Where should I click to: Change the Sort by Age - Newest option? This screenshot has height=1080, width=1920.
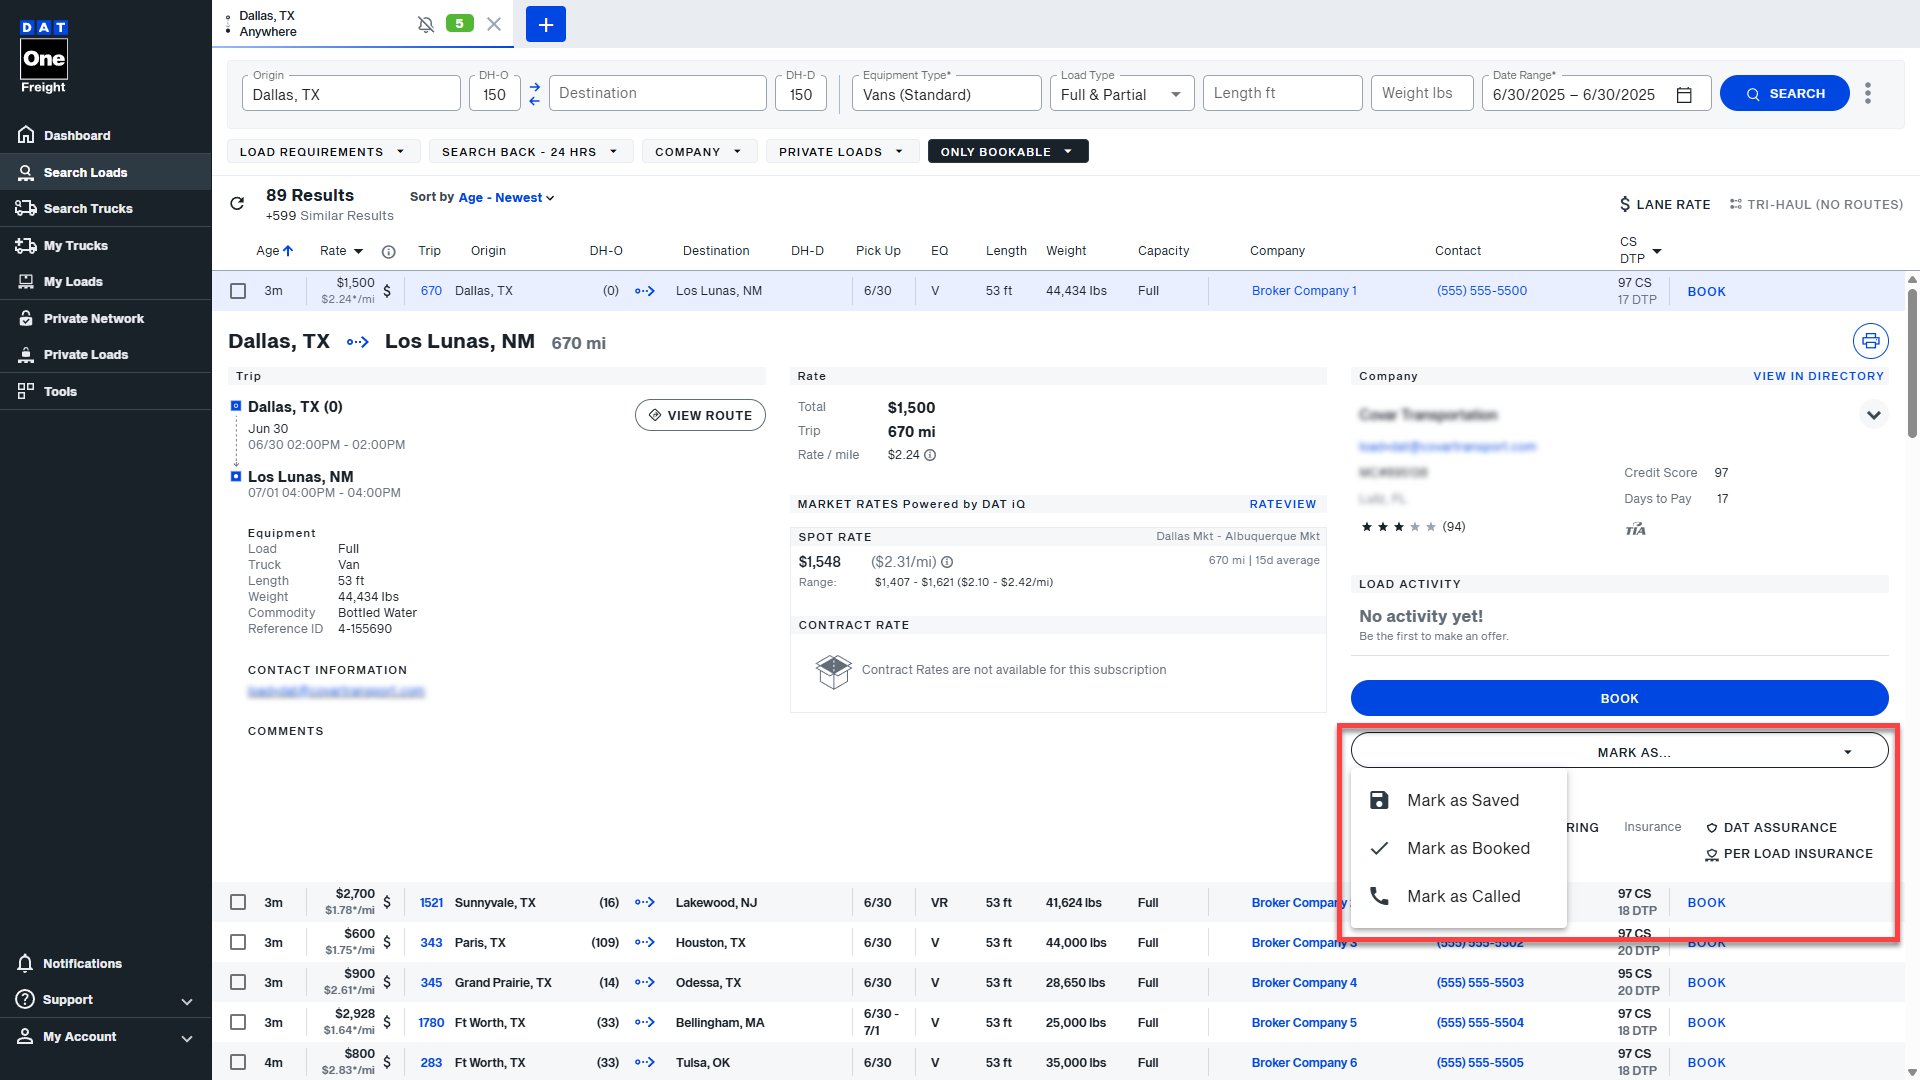pos(506,198)
